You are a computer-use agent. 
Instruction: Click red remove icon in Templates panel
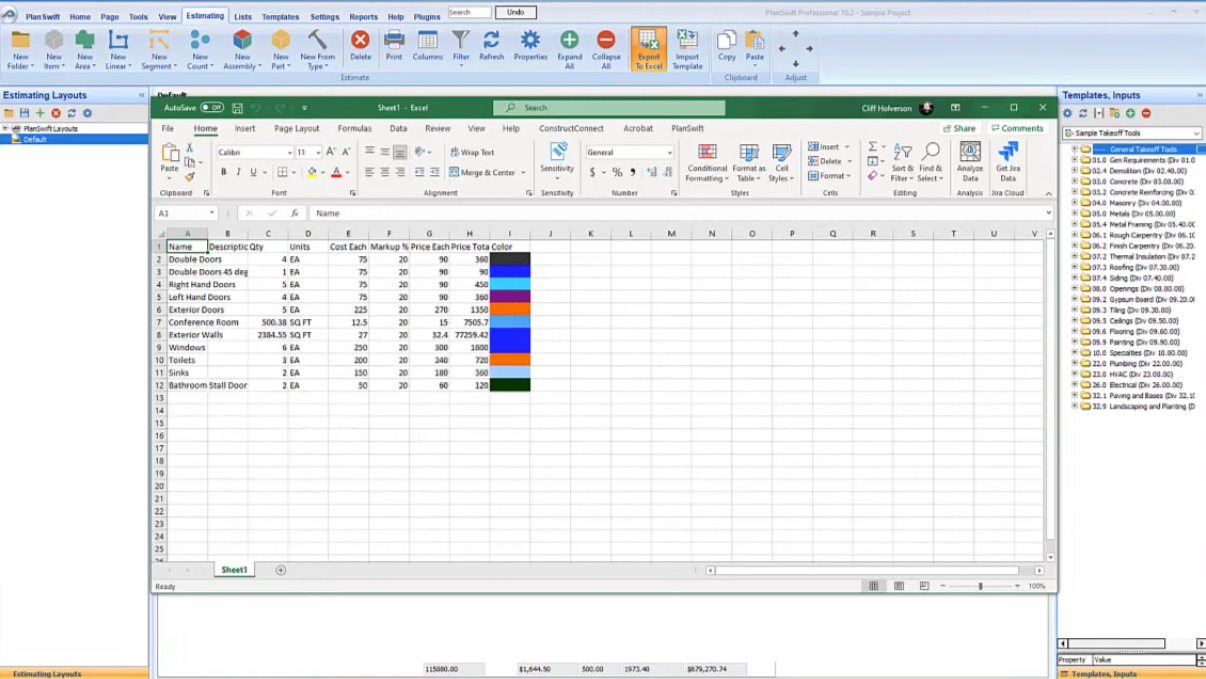(1146, 114)
